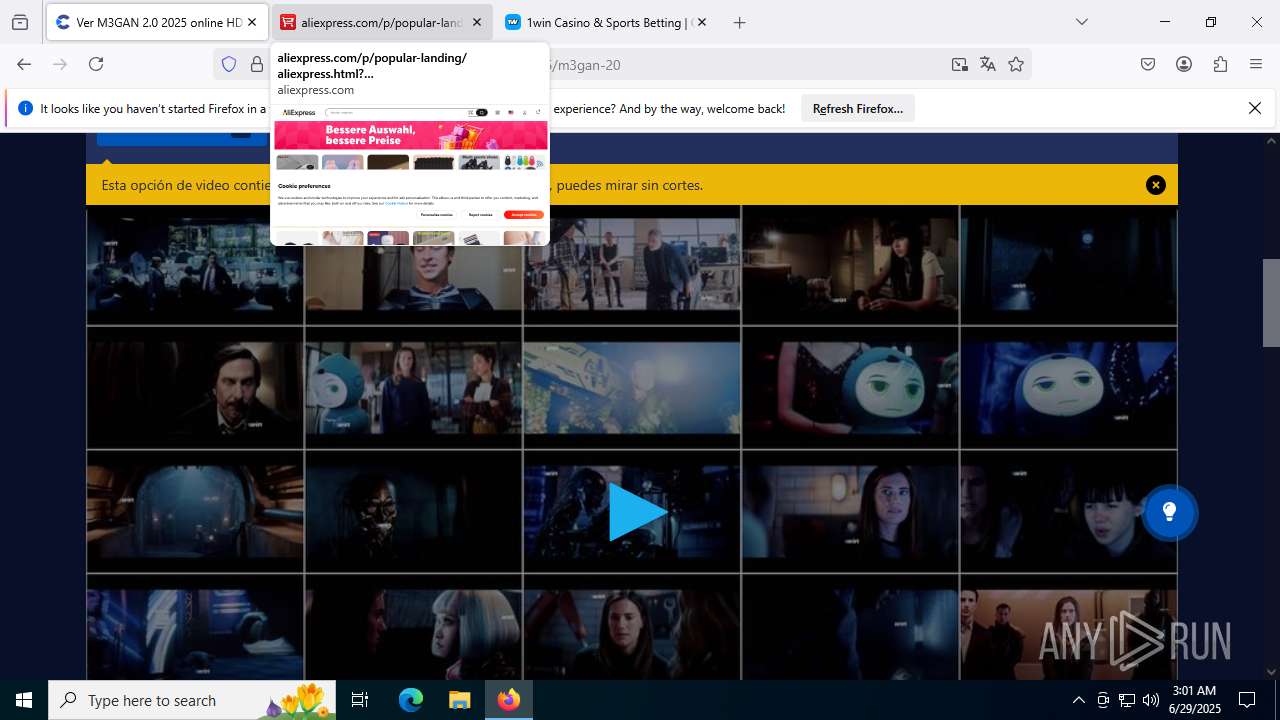Click the page vertical scrollbar thumb

(1271, 303)
